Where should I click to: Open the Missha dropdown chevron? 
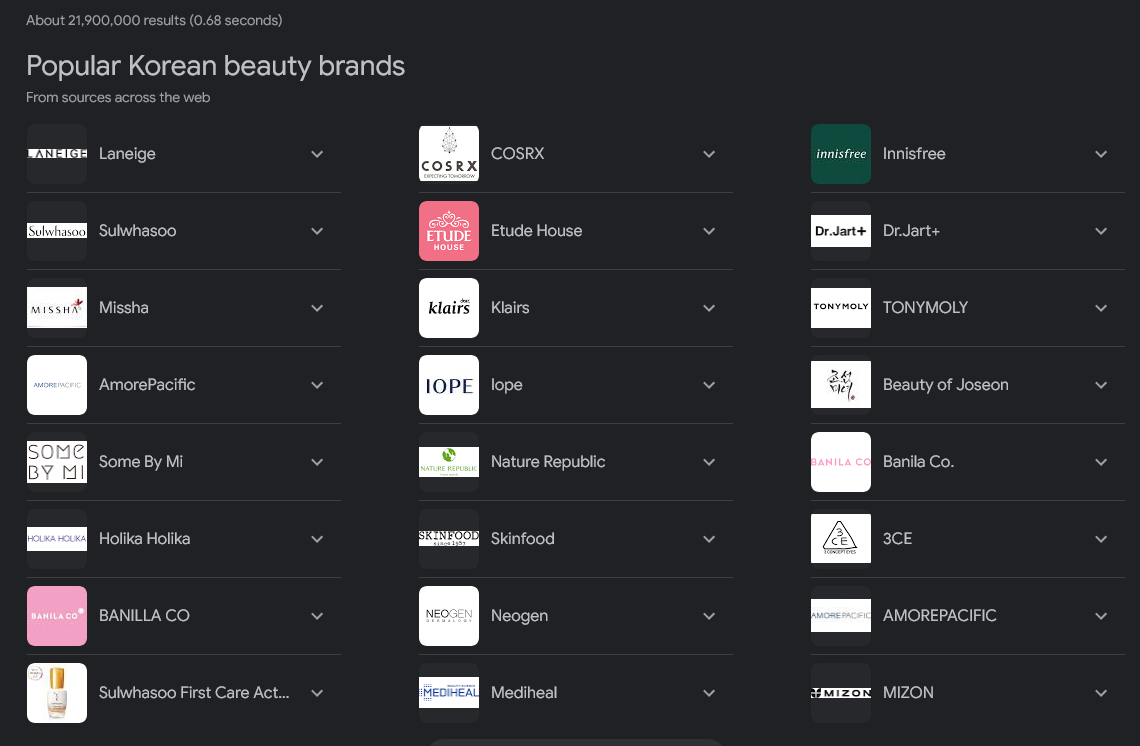pos(317,308)
